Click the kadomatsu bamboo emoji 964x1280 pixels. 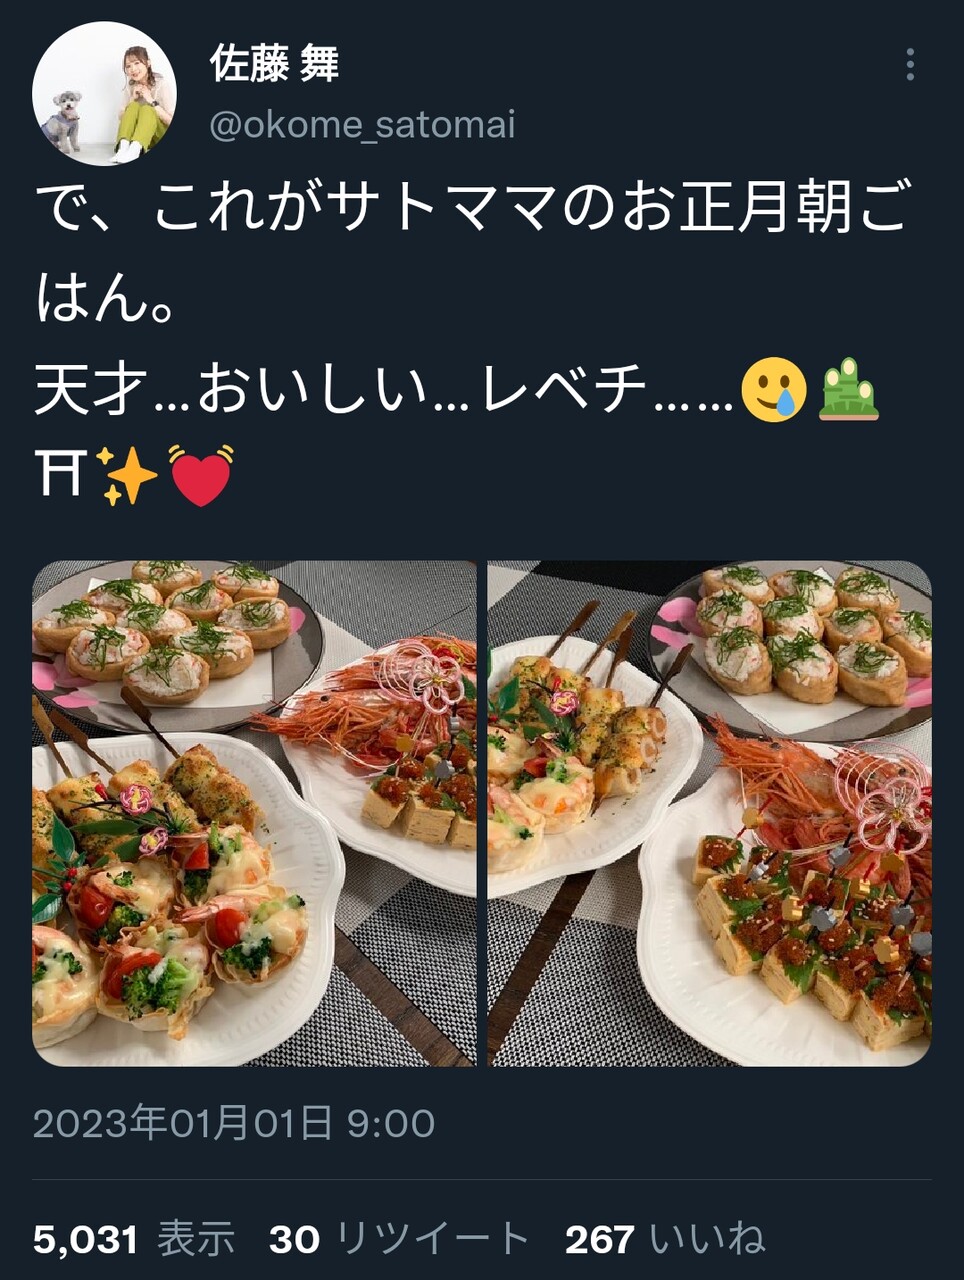(x=849, y=390)
